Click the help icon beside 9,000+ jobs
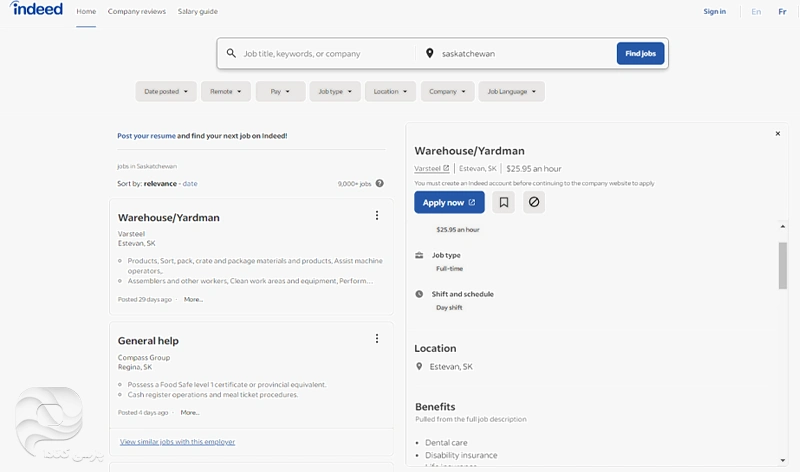800x472 pixels. (380, 184)
